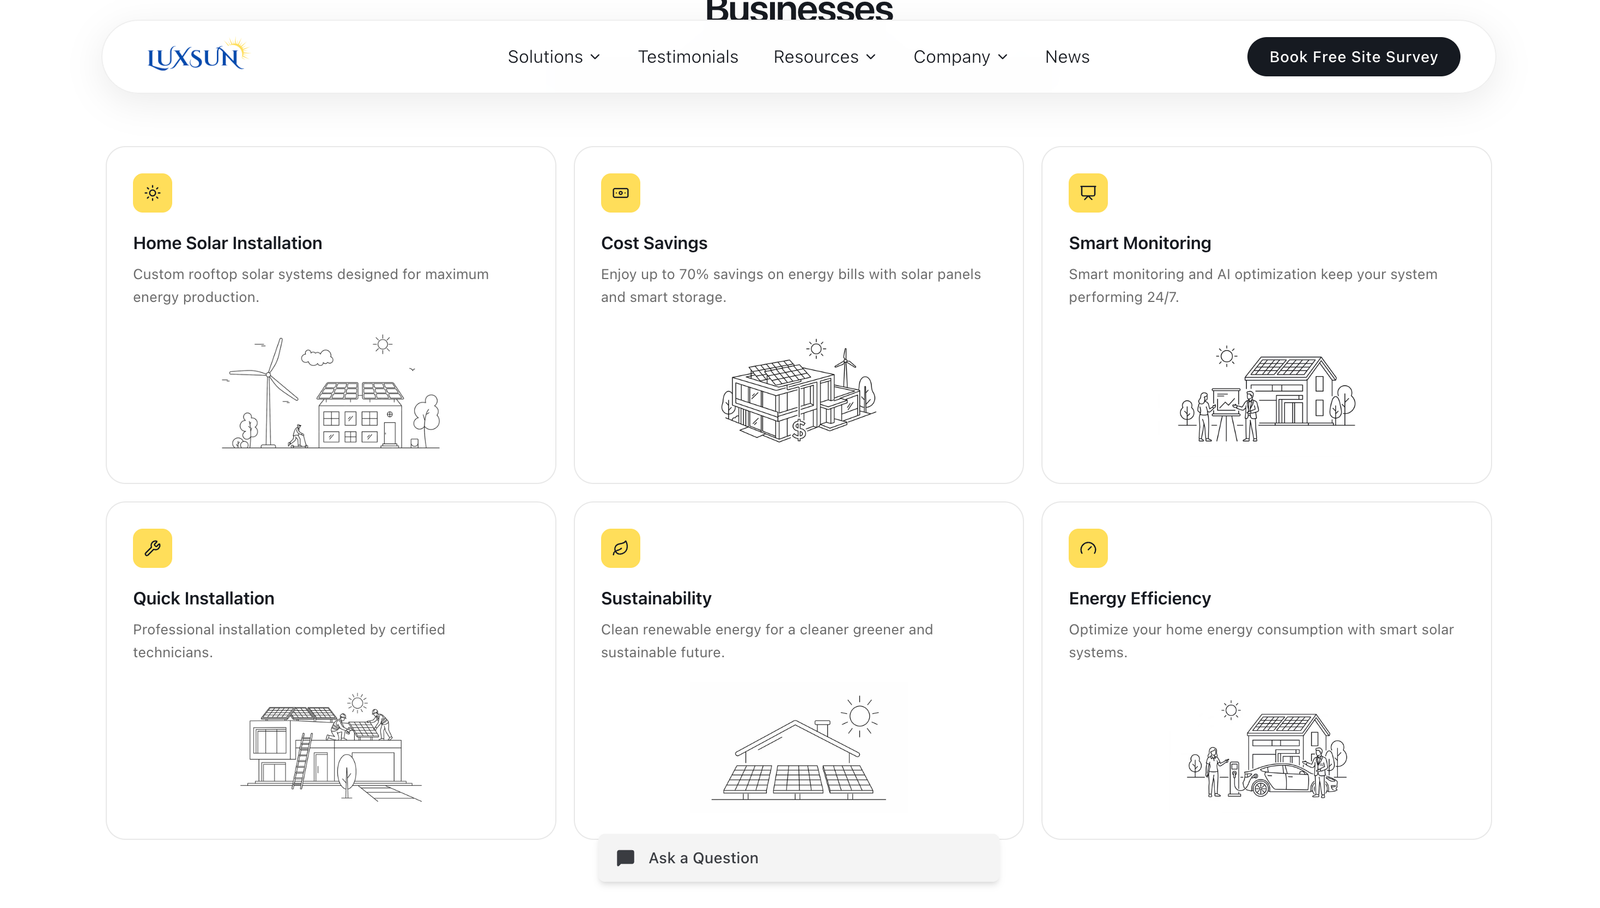Open the Resources dropdown menu

pos(825,57)
